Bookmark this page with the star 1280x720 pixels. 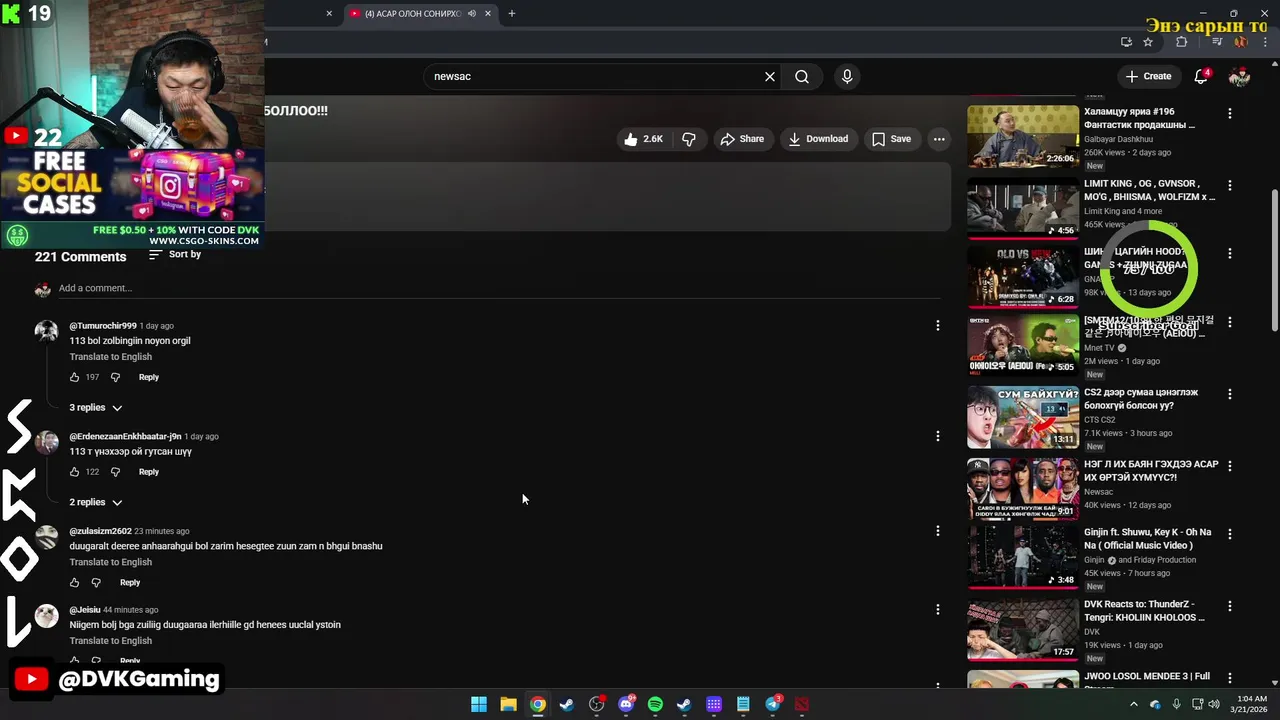[x=1148, y=42]
